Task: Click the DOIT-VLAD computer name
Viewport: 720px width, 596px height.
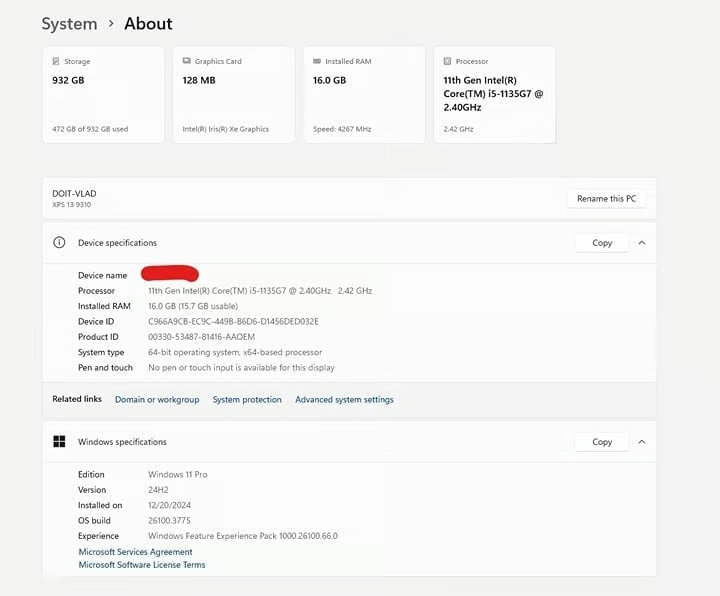Action: 74,193
